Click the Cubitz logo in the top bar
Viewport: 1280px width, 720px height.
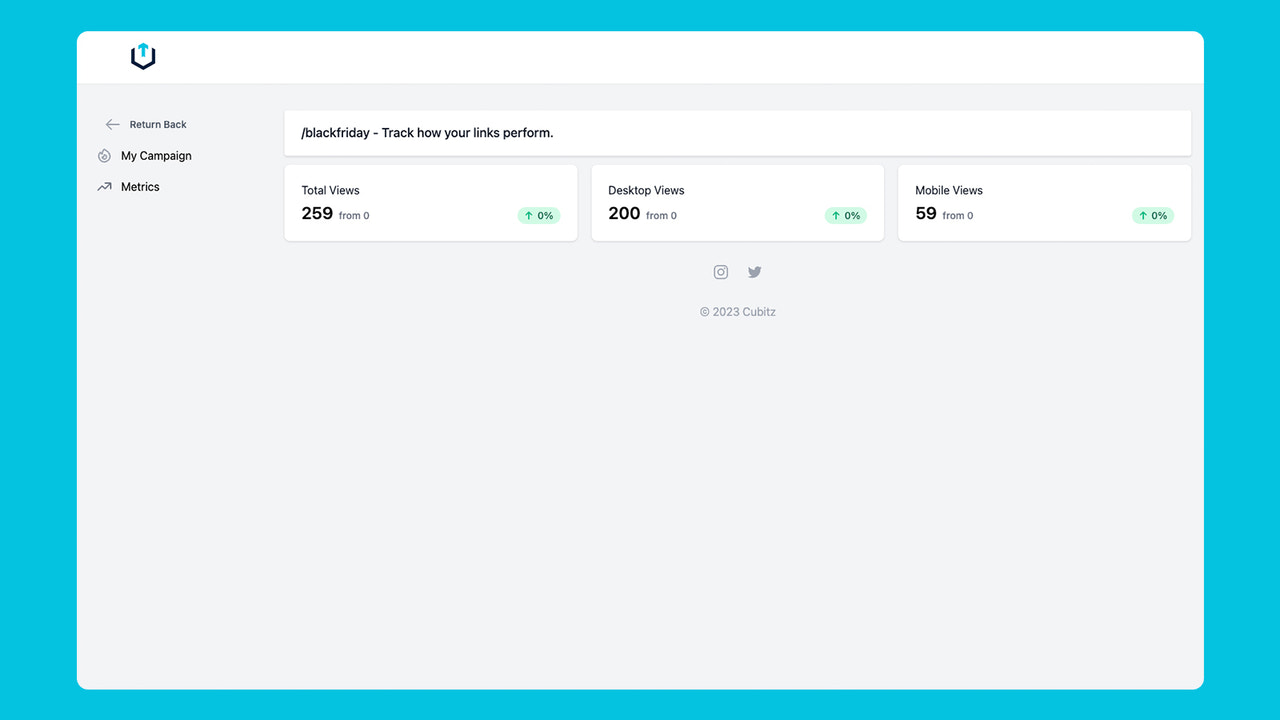tap(143, 56)
